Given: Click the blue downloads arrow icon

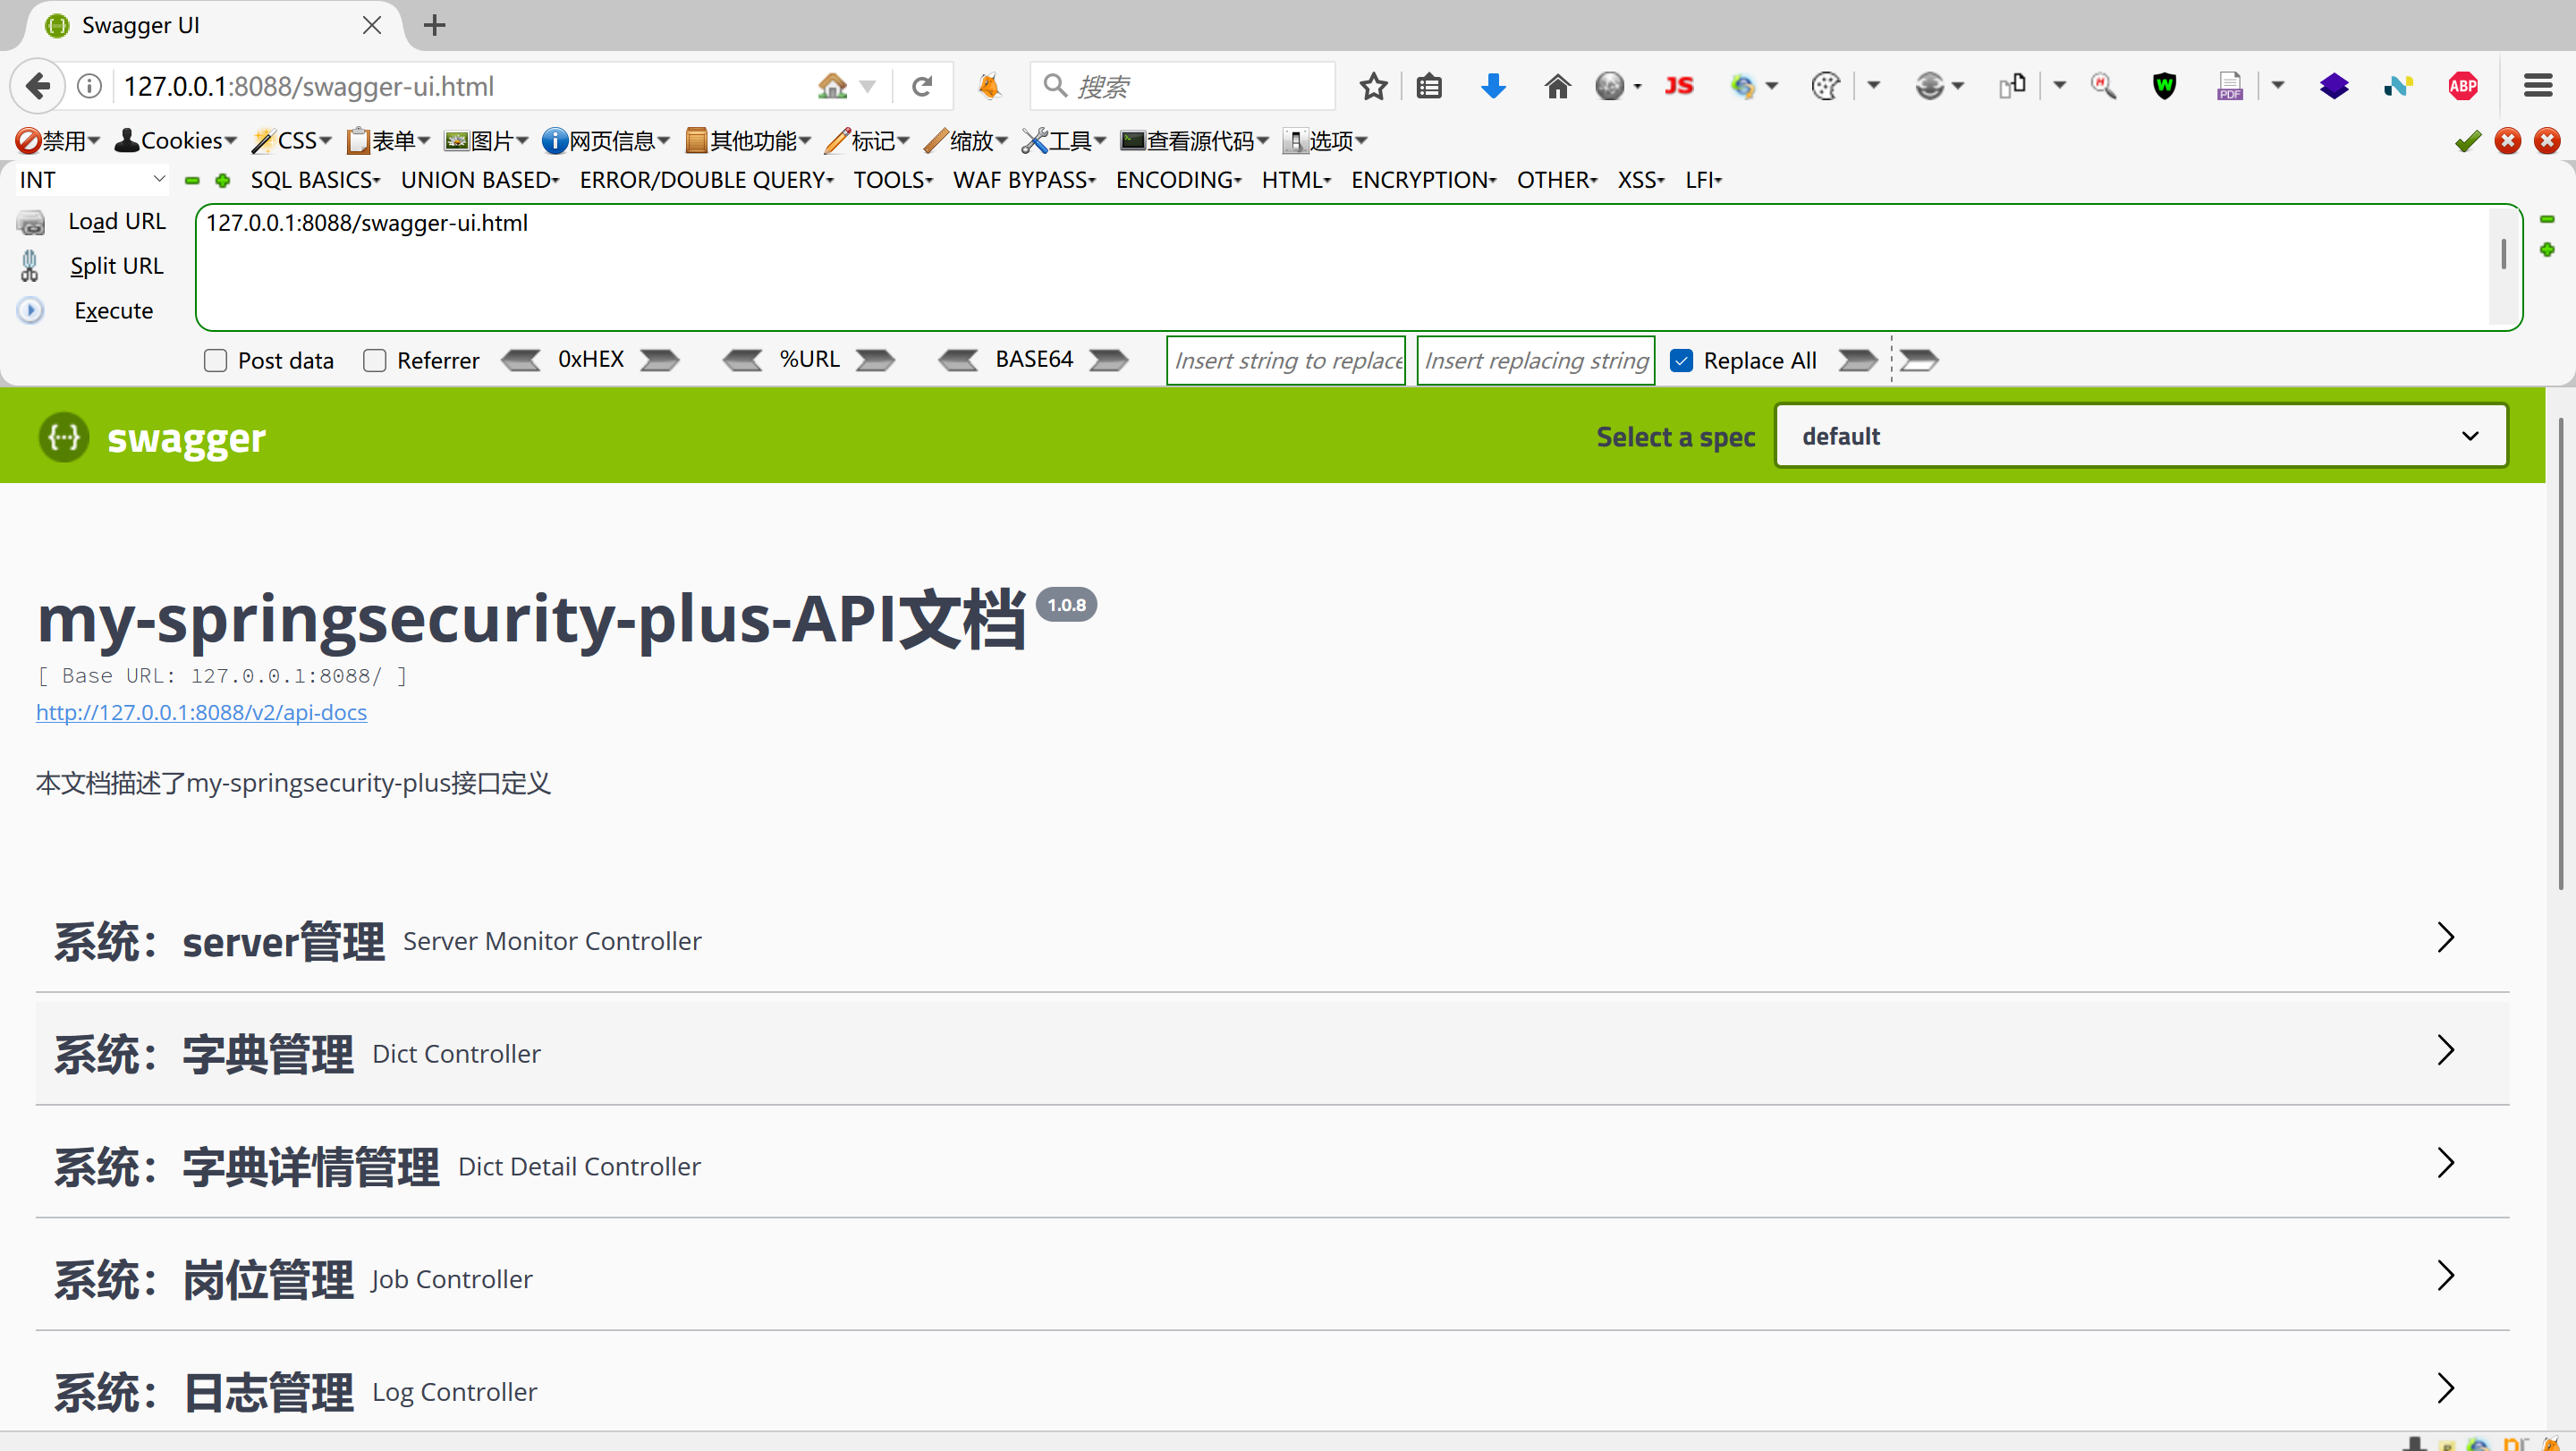Looking at the screenshot, I should [1493, 87].
